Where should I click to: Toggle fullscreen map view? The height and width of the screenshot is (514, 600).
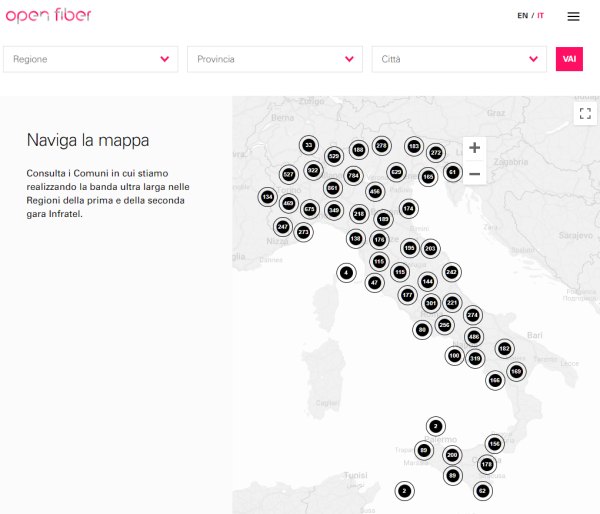point(586,113)
